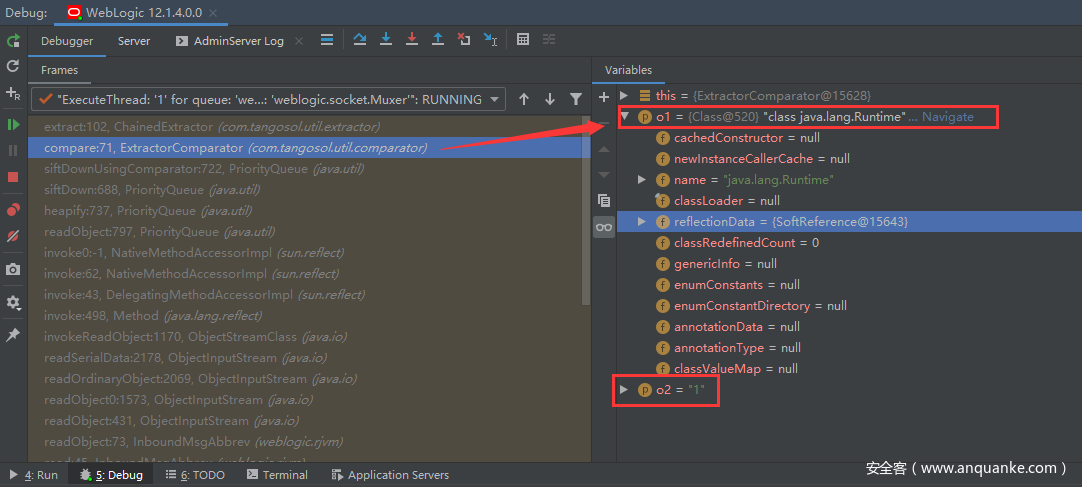The image size is (1082, 487).
Task: Toggle the Show Watches glasses icon
Action: point(603,227)
